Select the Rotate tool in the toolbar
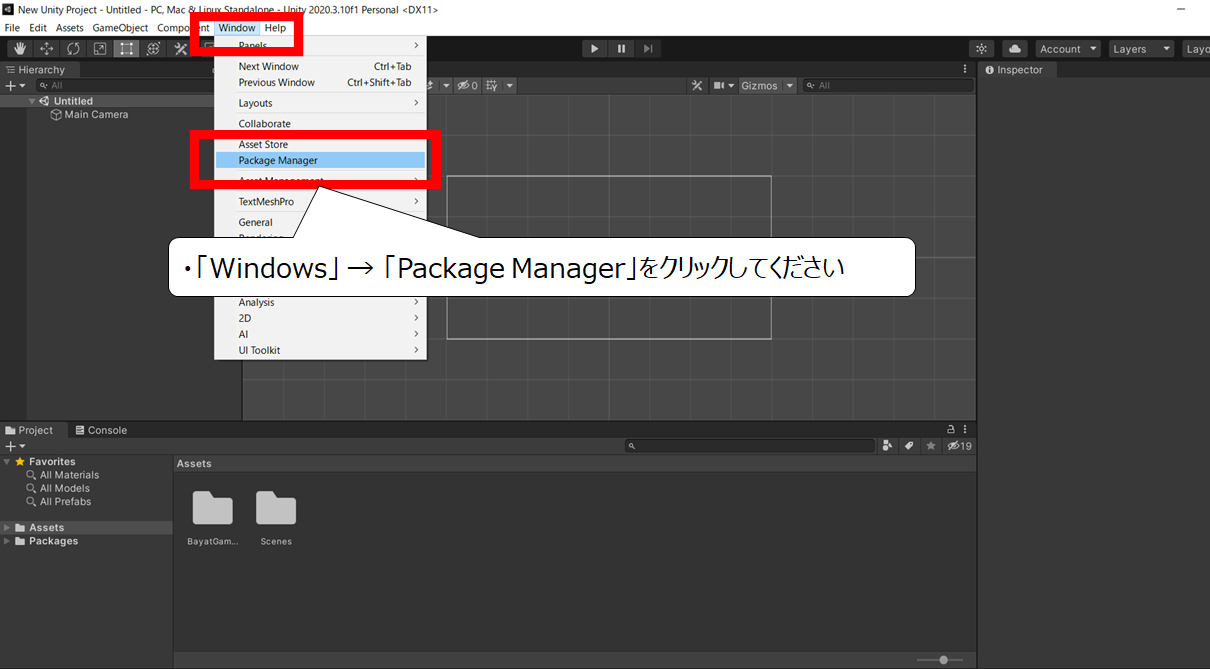This screenshot has height=669, width=1210. [x=73, y=49]
